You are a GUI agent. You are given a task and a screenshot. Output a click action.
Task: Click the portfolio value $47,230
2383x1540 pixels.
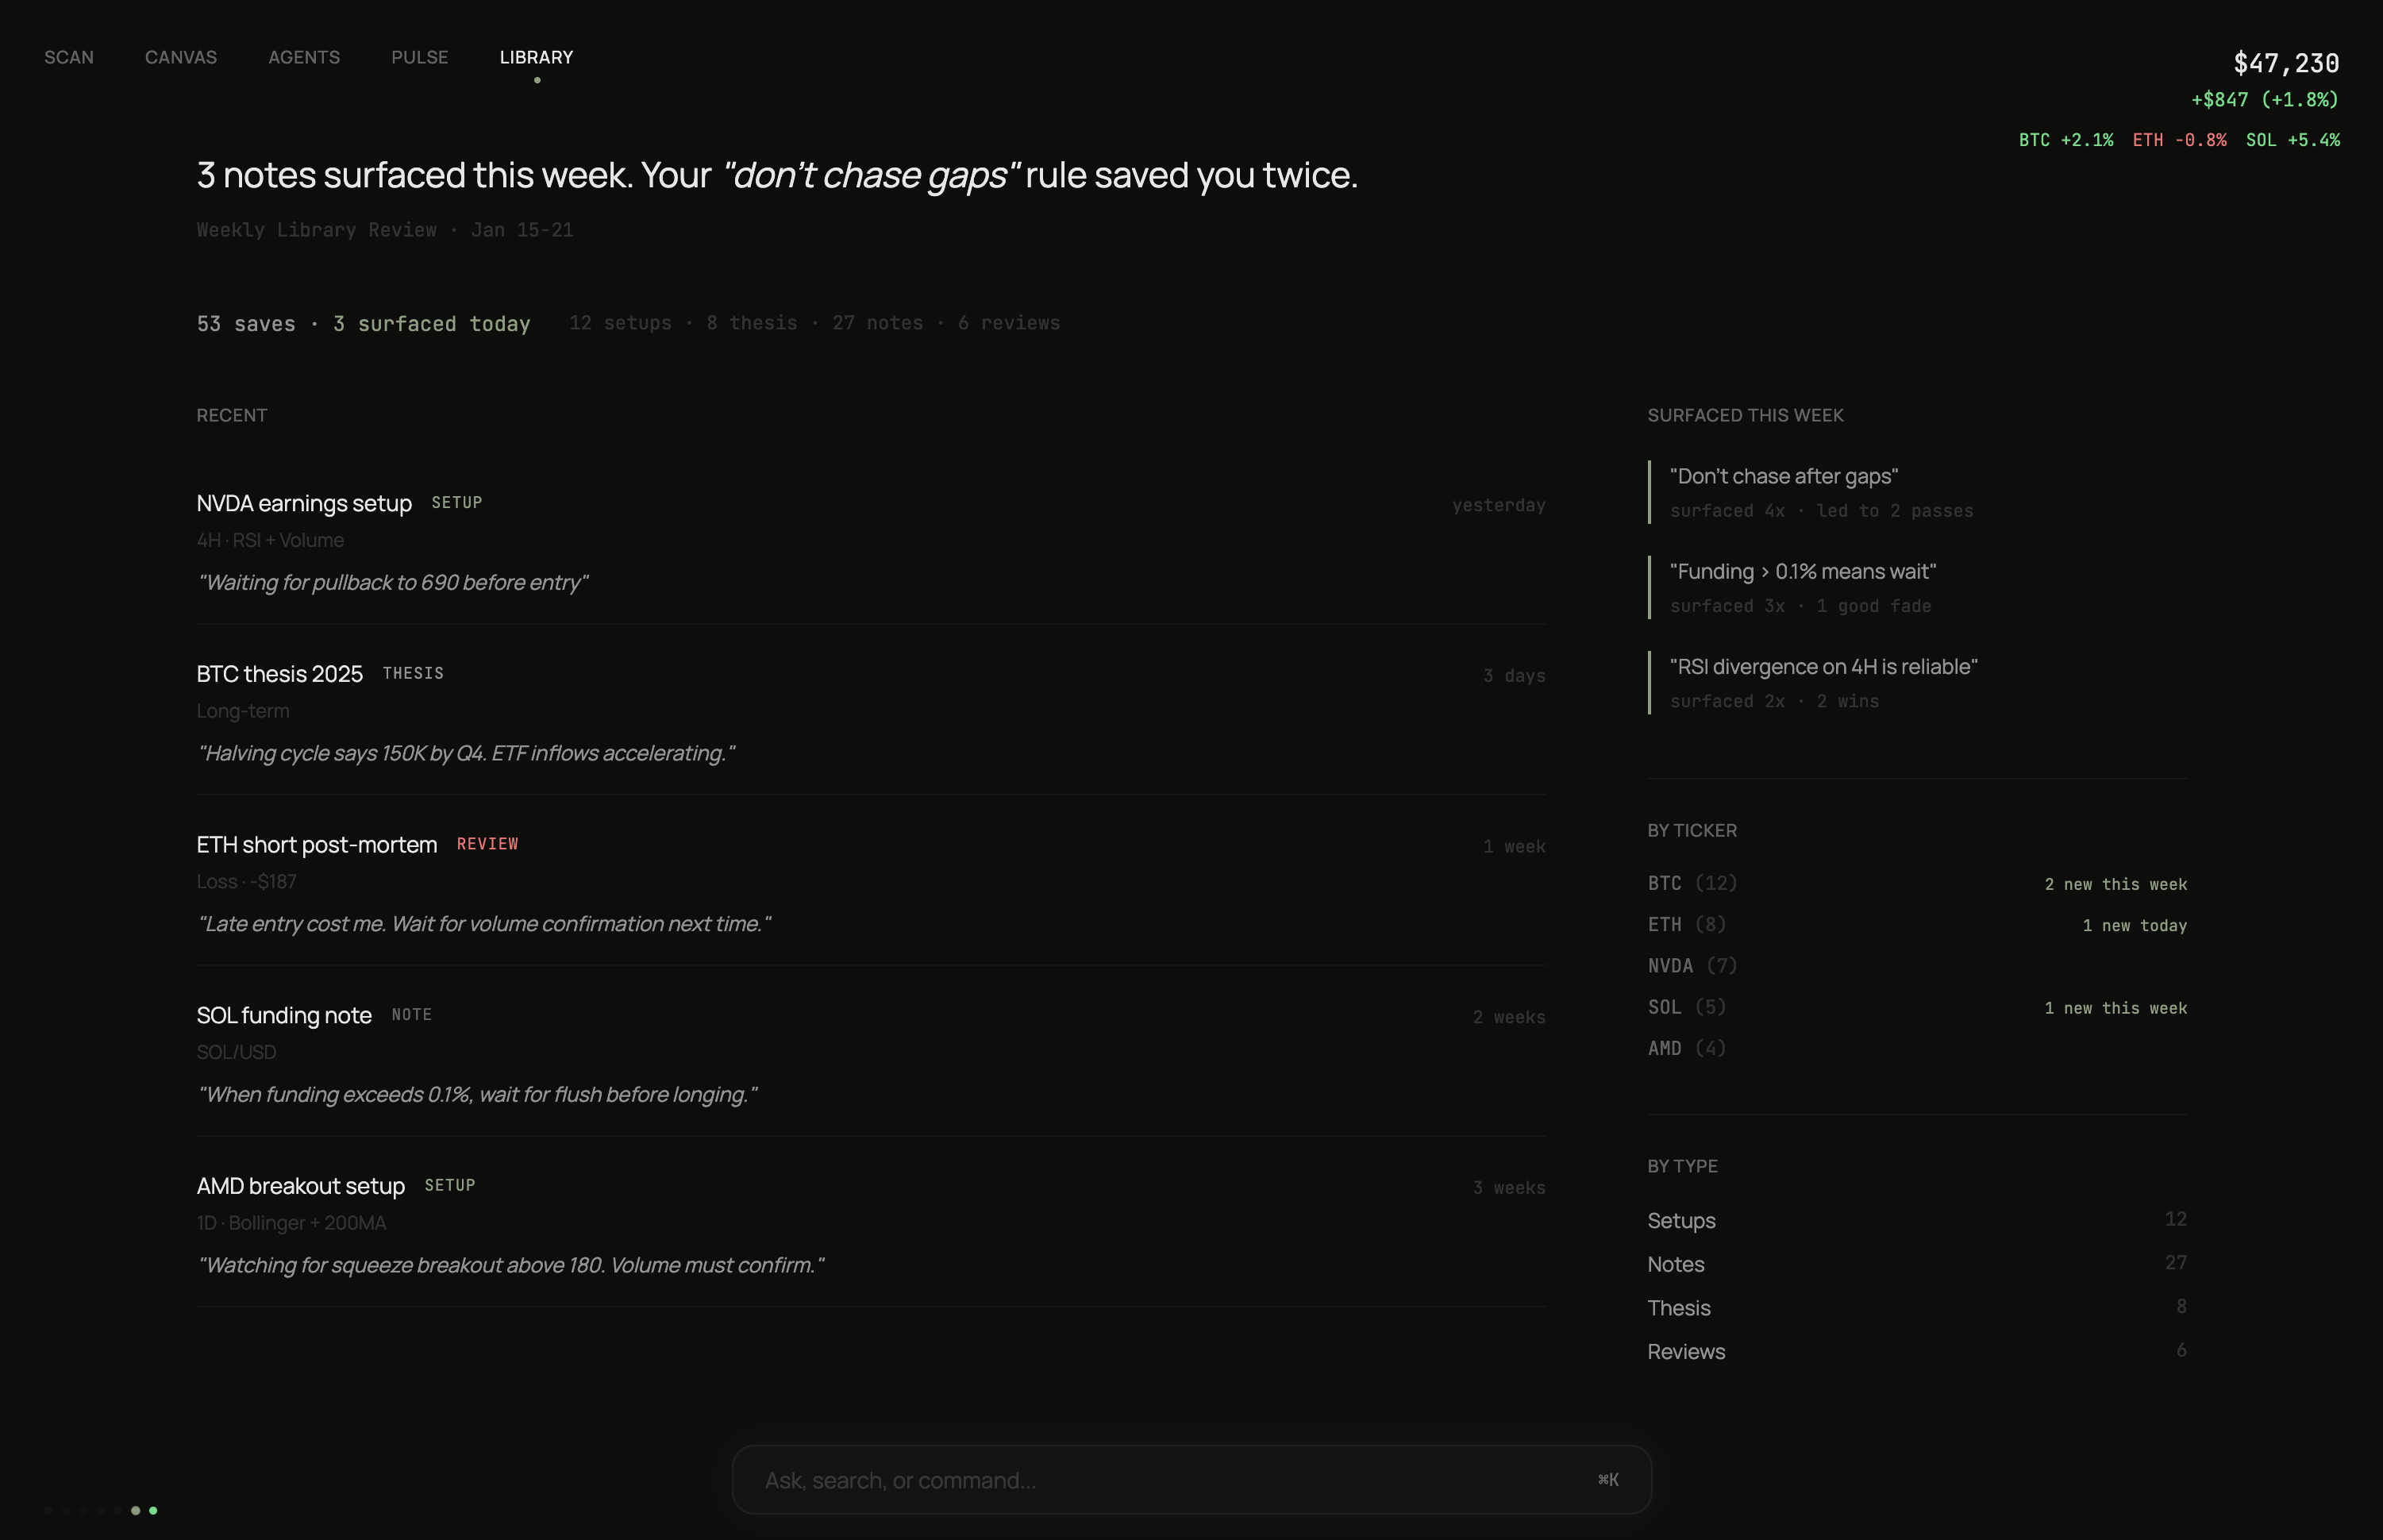(x=2286, y=63)
